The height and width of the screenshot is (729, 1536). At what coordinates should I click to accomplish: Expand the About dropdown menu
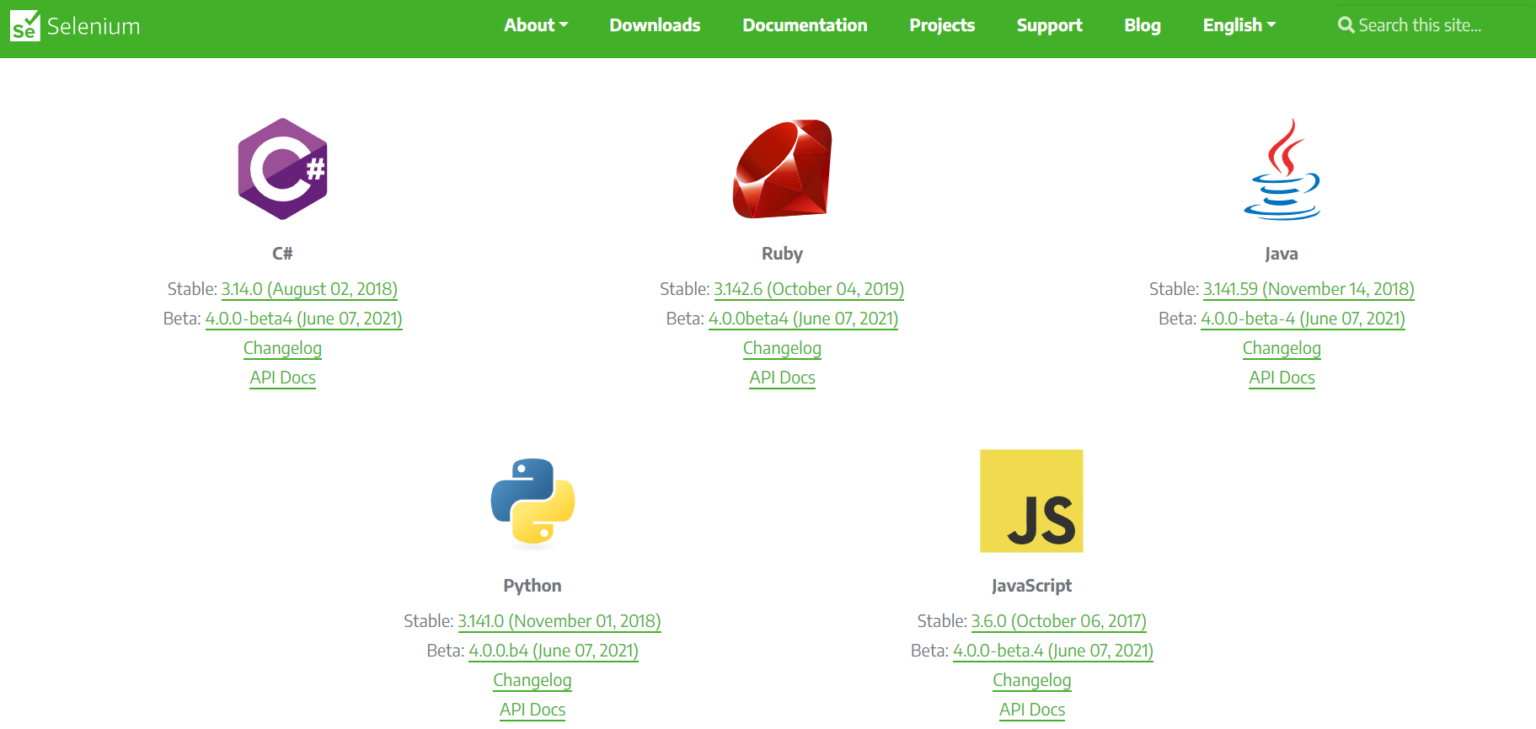(x=535, y=26)
